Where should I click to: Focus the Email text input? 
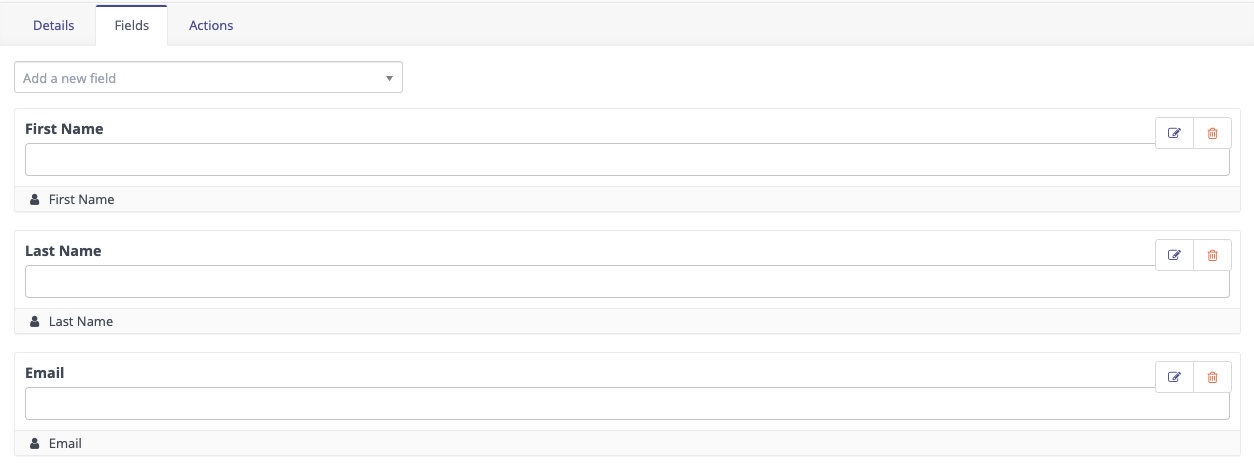pos(627,404)
